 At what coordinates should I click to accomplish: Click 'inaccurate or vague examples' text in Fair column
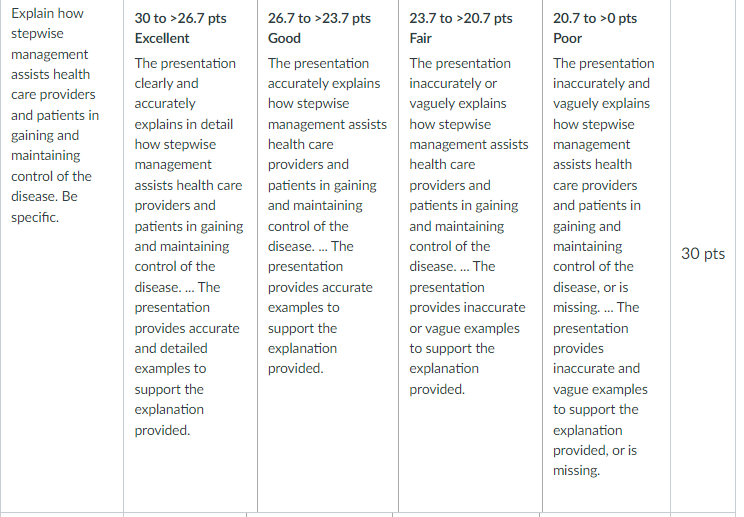coord(467,318)
